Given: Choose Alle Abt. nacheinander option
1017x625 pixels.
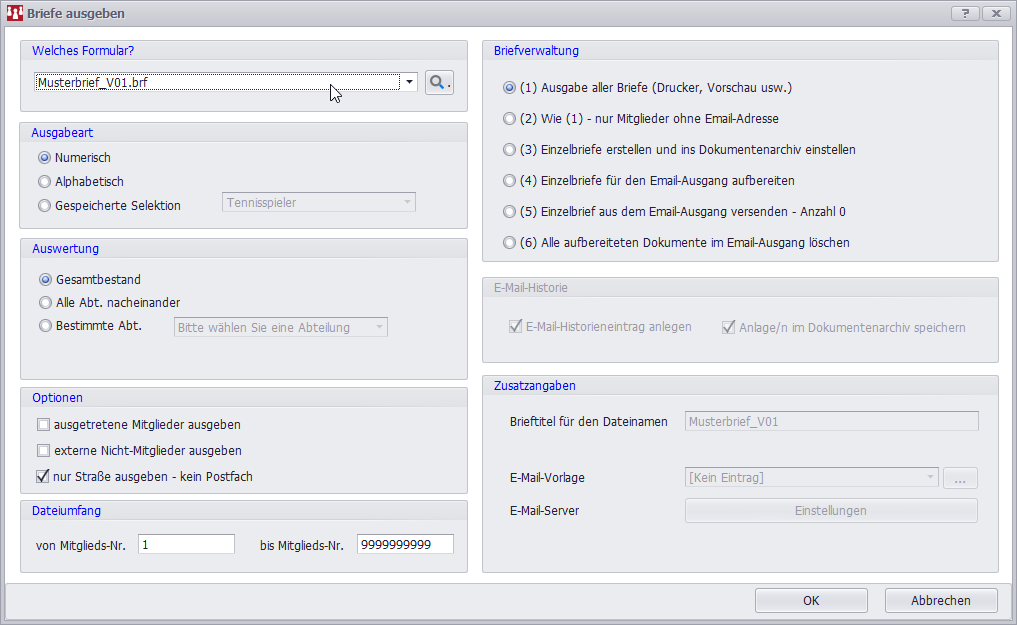Looking at the screenshot, I should coord(45,302).
